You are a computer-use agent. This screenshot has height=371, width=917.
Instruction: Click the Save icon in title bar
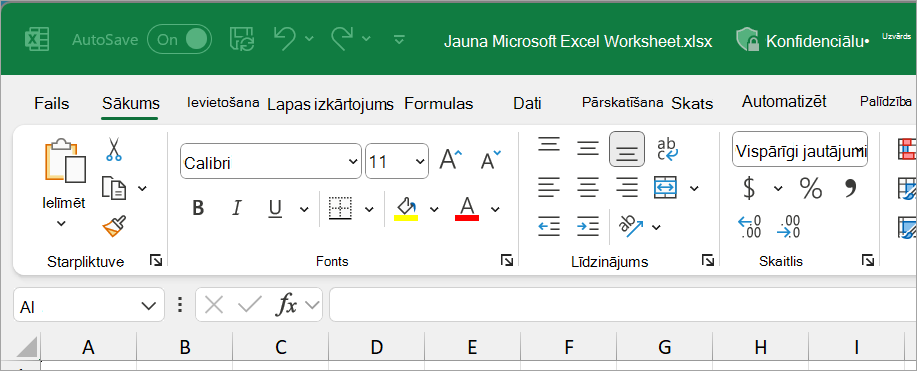click(242, 39)
